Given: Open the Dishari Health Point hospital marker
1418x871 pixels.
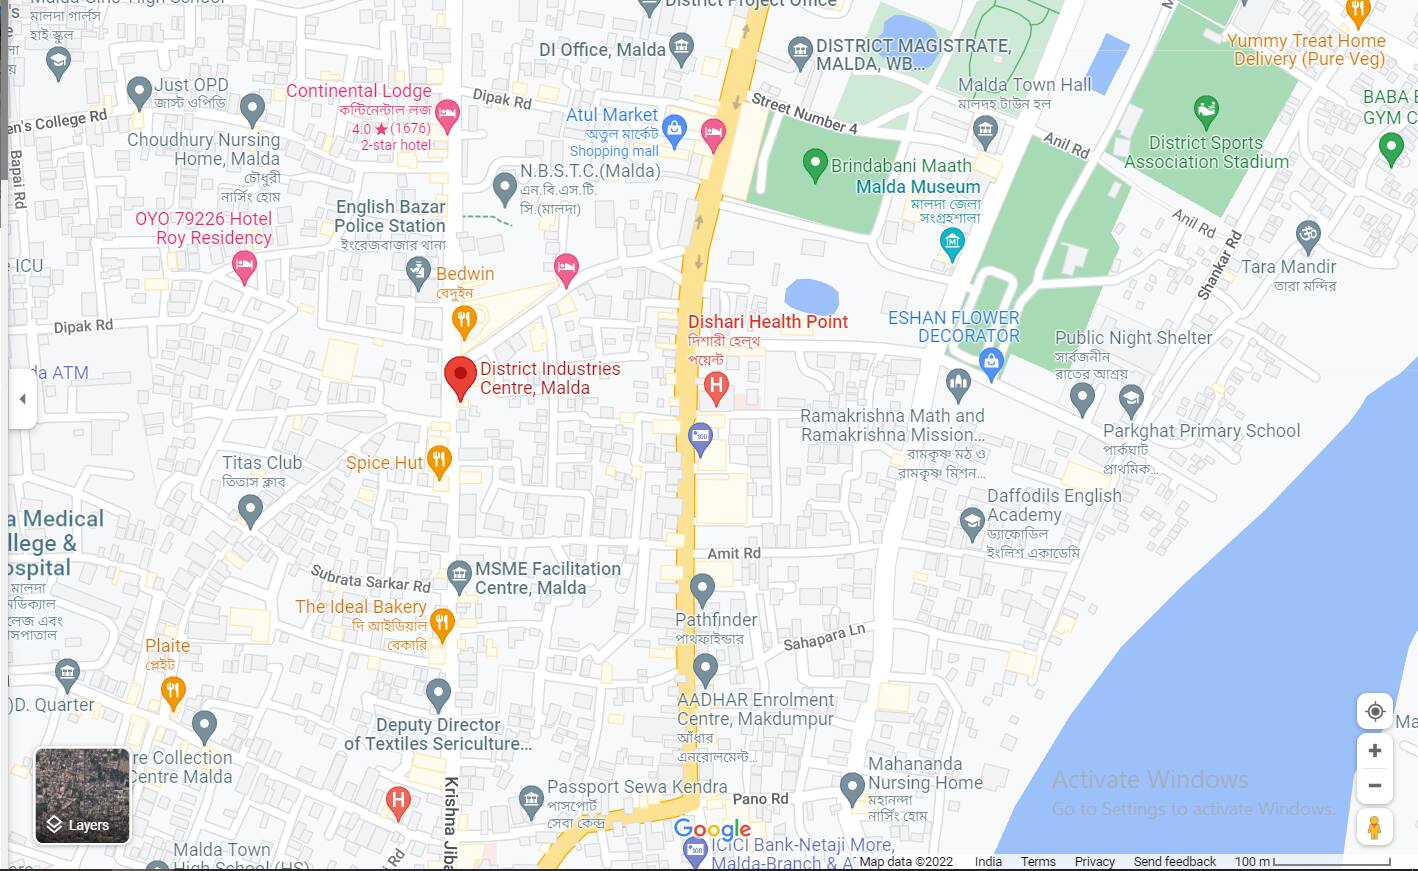Looking at the screenshot, I should coord(715,387).
